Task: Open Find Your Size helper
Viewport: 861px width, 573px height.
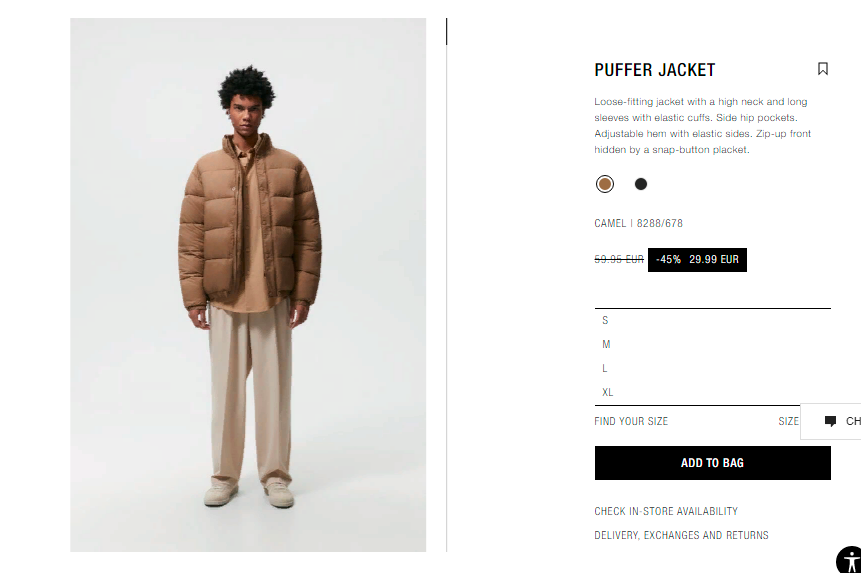Action: [x=631, y=421]
